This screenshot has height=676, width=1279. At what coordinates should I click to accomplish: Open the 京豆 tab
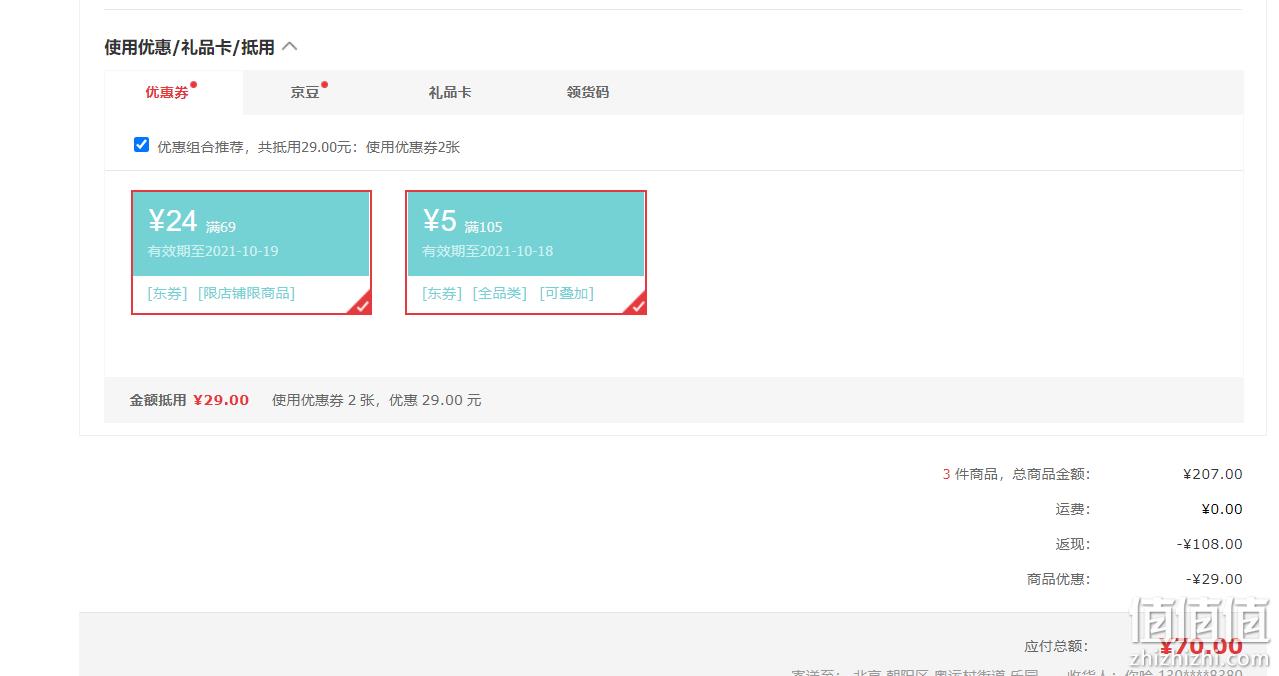305,92
